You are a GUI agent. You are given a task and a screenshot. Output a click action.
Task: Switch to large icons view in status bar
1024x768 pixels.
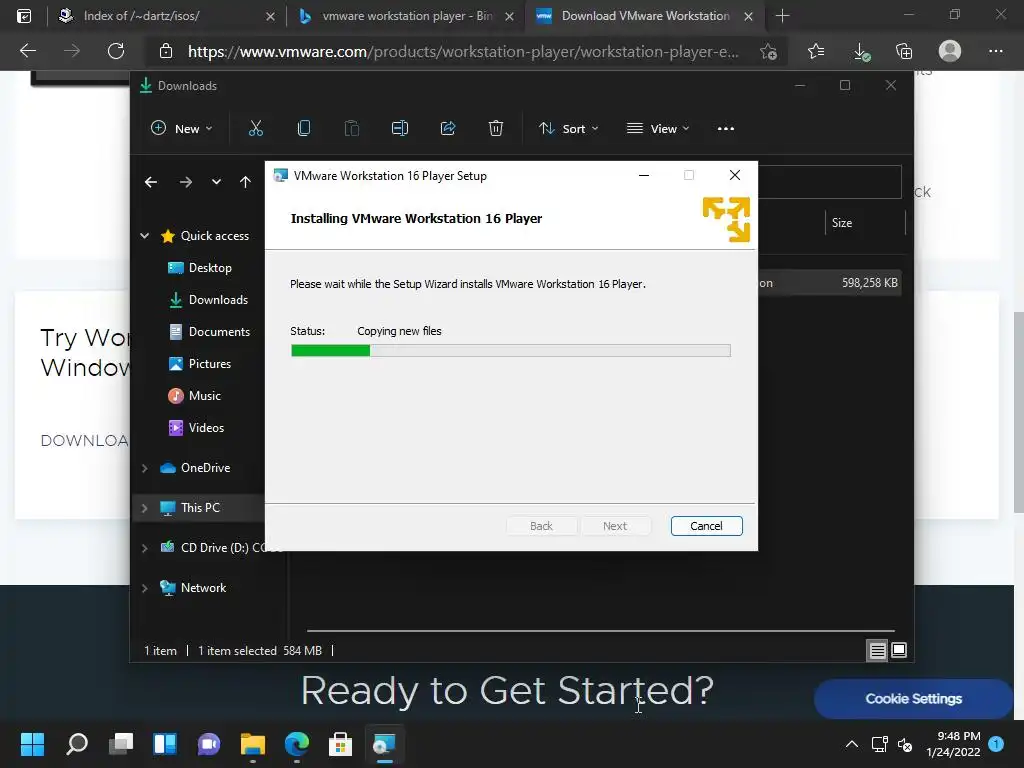[x=899, y=650]
